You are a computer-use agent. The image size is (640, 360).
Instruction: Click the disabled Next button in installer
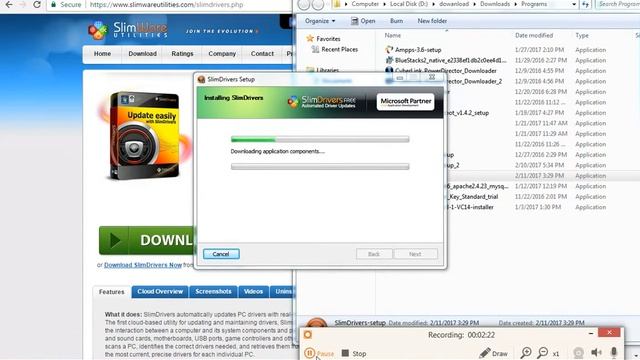[415, 254]
